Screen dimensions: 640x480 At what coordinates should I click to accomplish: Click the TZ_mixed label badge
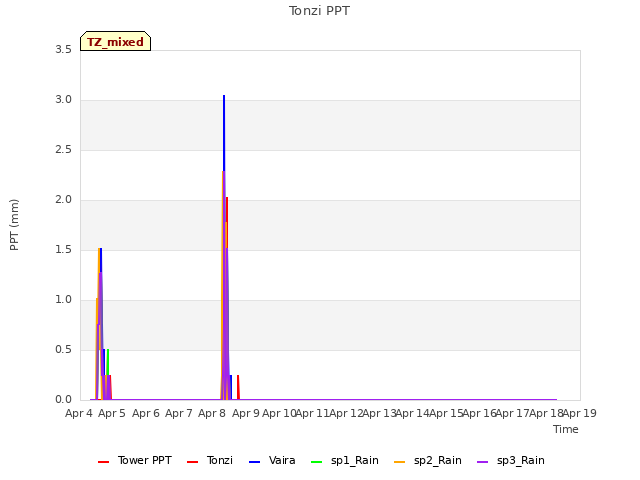[x=116, y=41]
